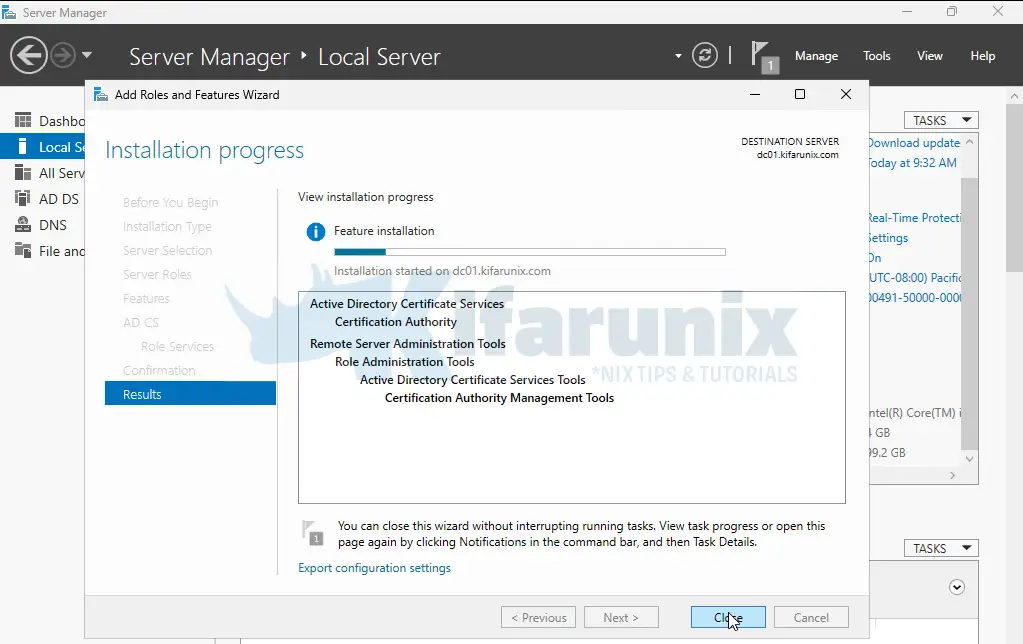Minimize the Add Roles and Features Wizard

[x=755, y=95]
